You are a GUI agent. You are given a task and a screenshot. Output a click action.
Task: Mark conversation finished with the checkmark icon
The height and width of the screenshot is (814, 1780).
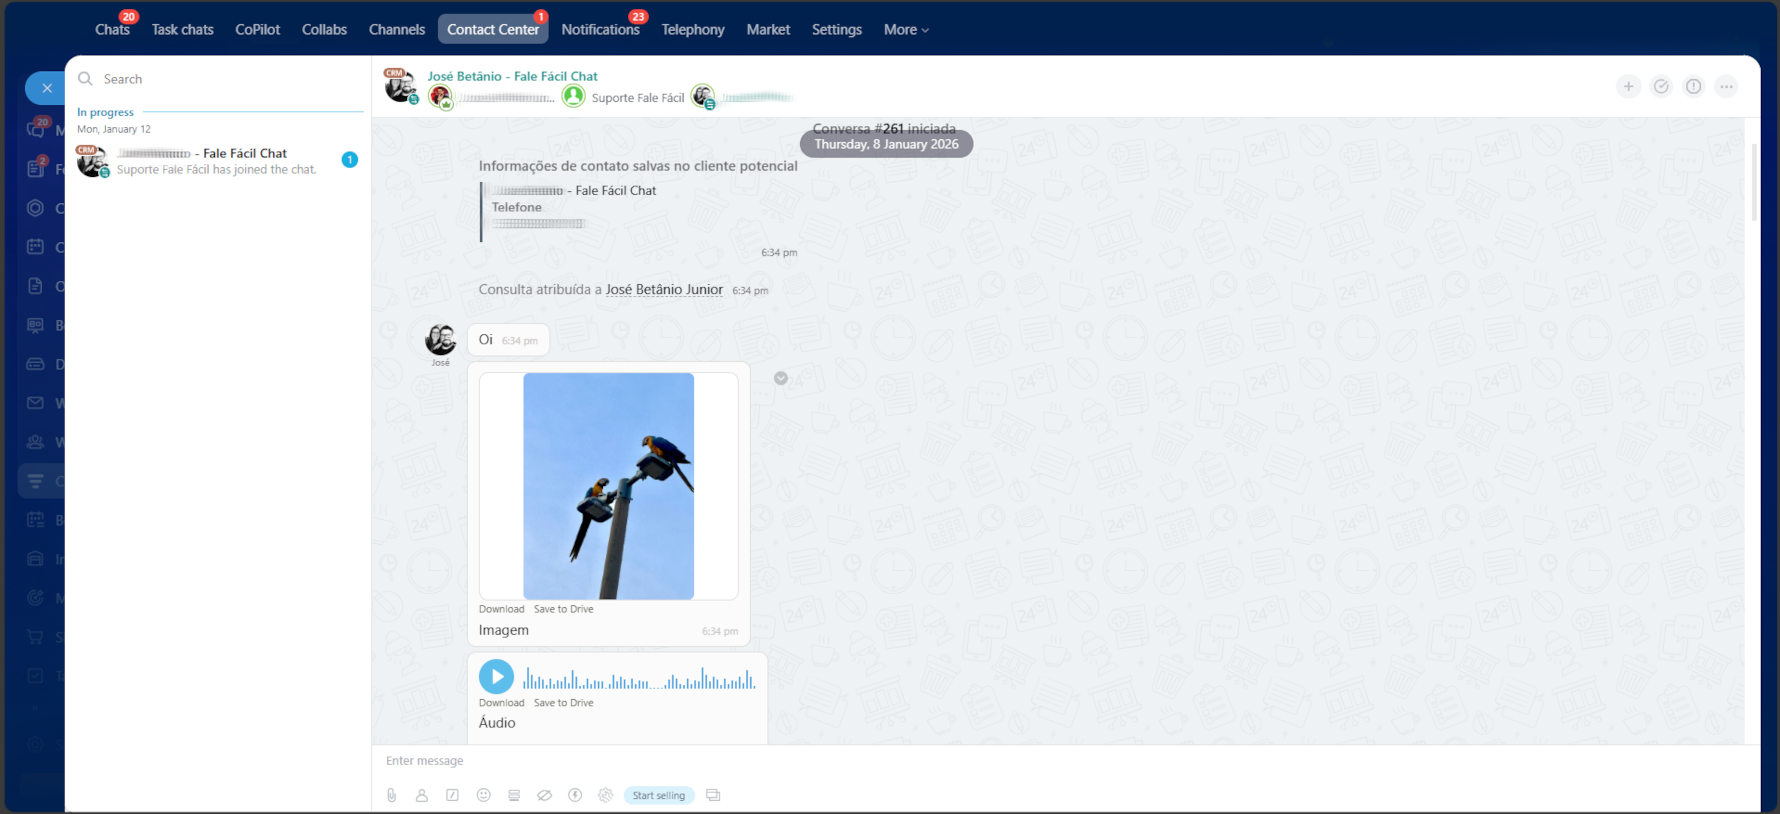tap(1661, 87)
